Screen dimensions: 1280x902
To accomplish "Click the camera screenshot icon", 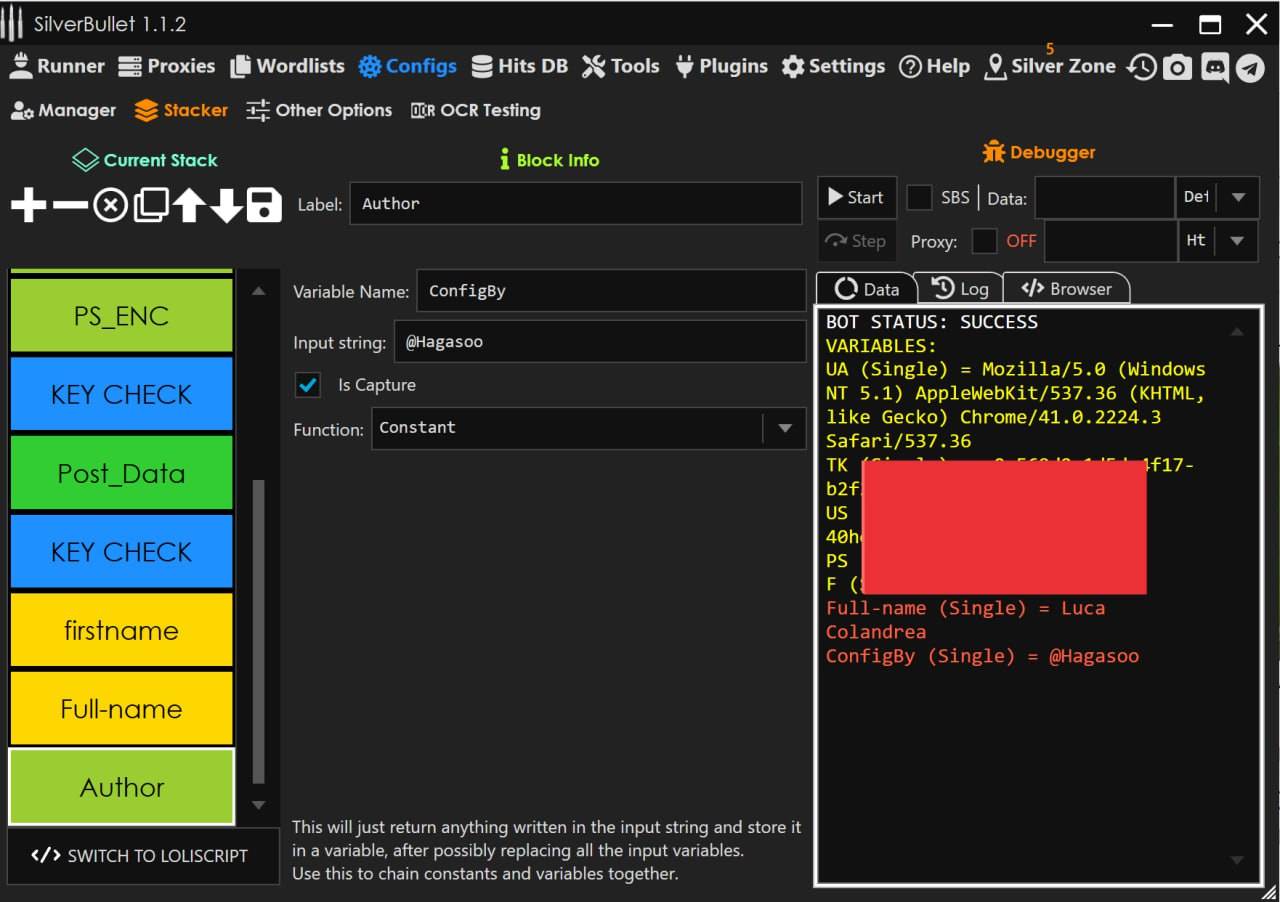I will (1178, 67).
